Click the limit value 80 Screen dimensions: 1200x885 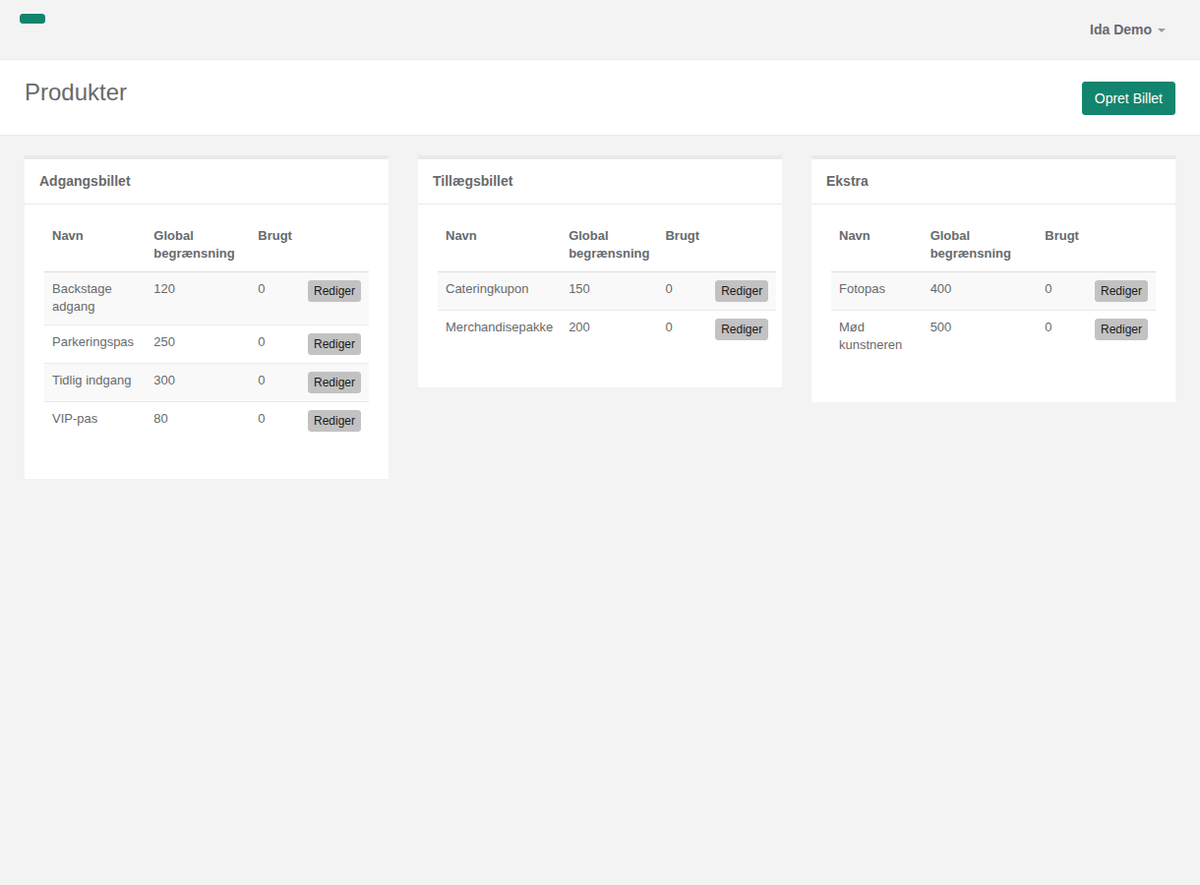pos(161,419)
